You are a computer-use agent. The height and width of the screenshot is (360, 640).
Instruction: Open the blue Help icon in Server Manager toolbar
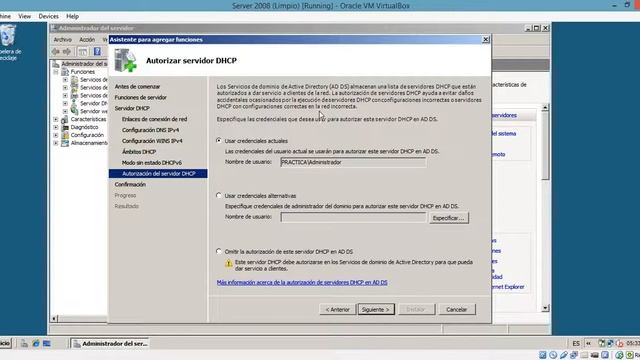pos(97,51)
